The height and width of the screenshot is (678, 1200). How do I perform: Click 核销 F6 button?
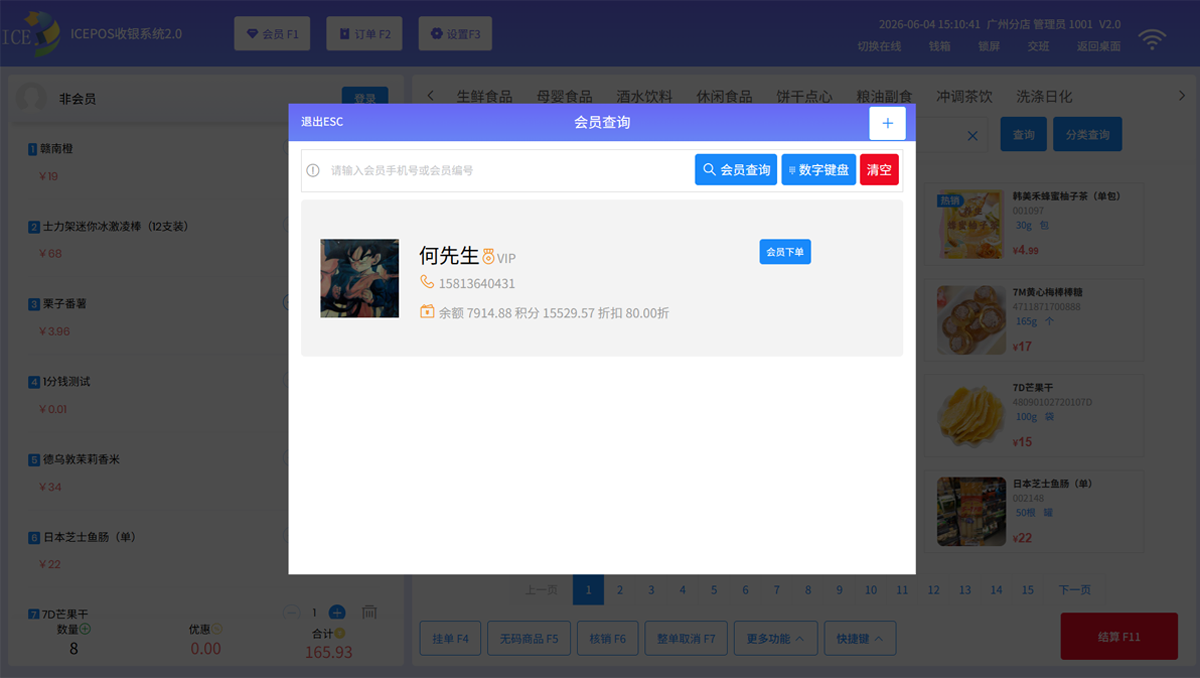point(607,638)
